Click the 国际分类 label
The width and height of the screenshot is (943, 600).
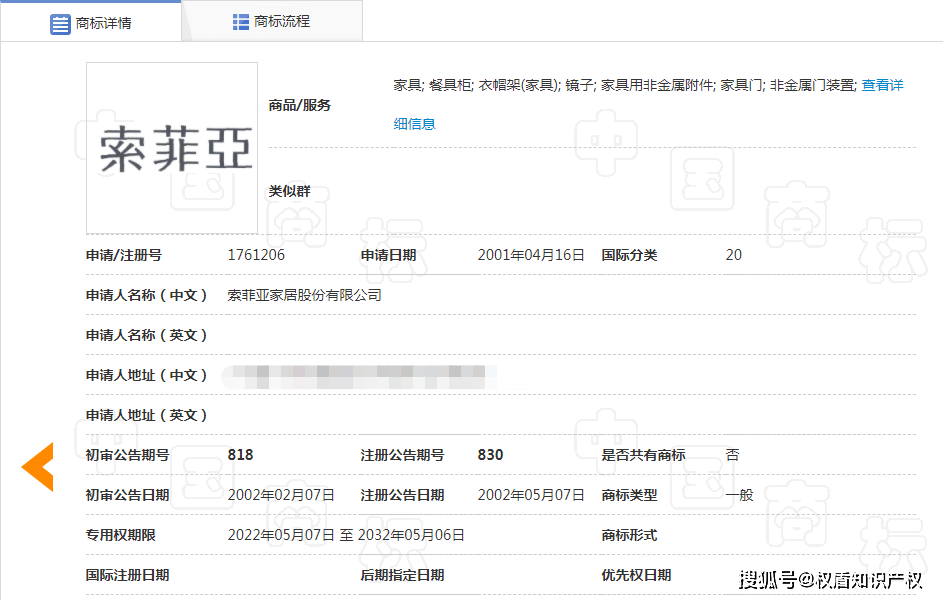630,255
